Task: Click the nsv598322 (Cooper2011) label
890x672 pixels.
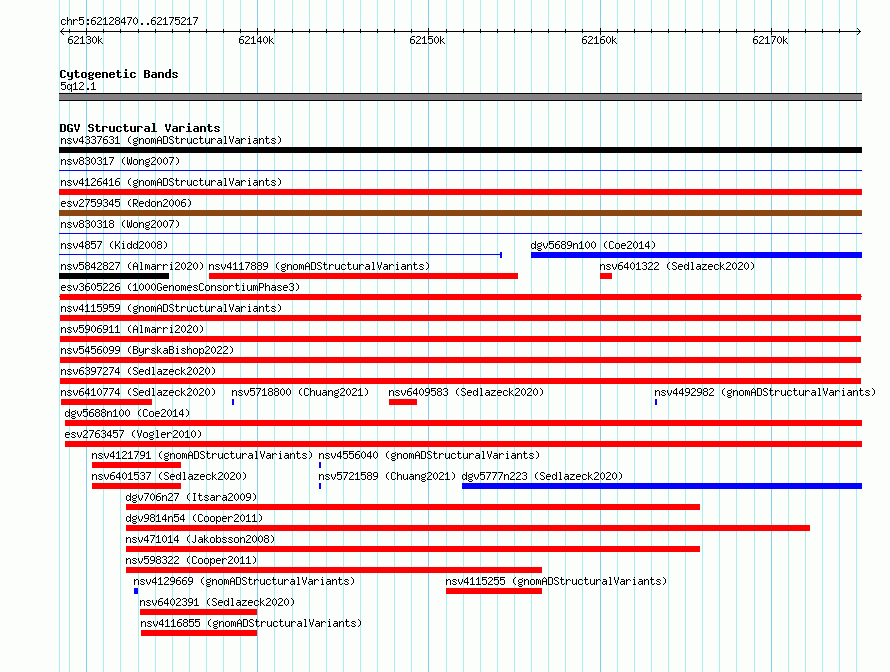Action: tap(191, 560)
